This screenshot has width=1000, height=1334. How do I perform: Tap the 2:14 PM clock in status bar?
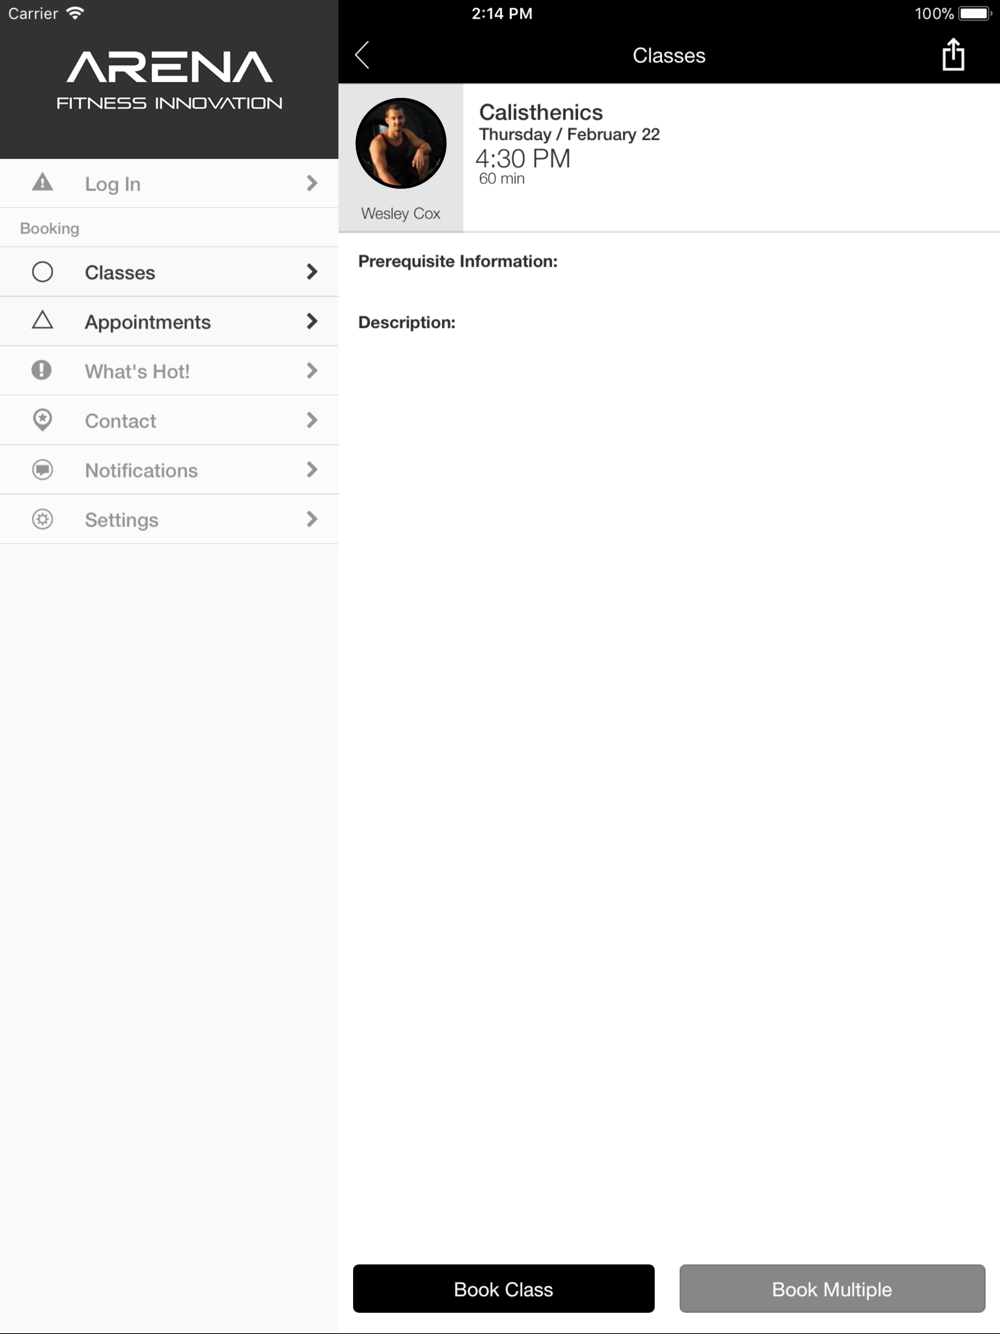pos(502,13)
